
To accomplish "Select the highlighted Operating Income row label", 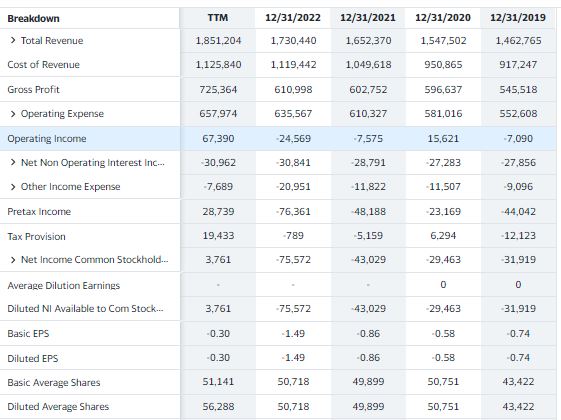I will pos(47,138).
